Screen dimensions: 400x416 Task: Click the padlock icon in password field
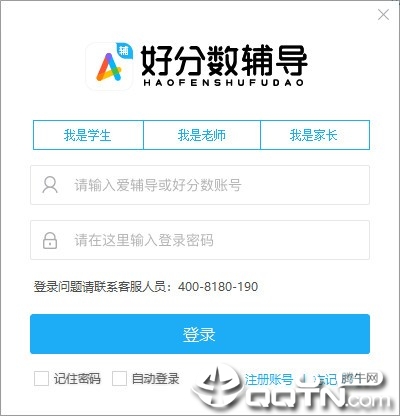tap(50, 240)
